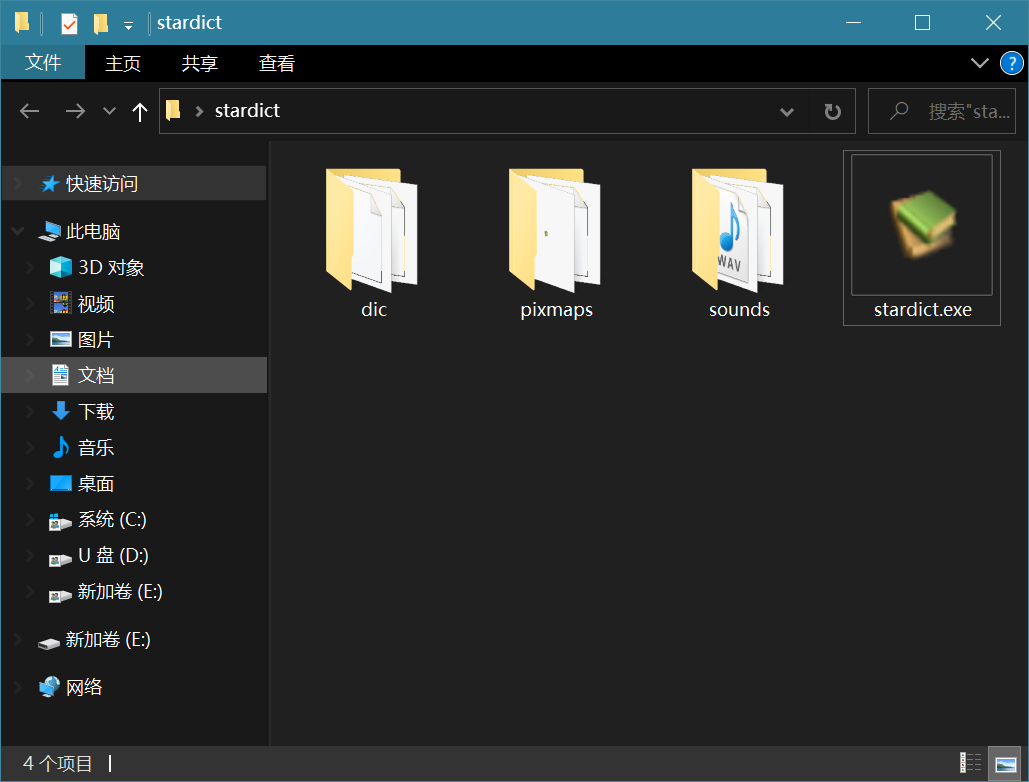Select 下载 in the navigation pane
The height and width of the screenshot is (782, 1029).
(x=96, y=411)
